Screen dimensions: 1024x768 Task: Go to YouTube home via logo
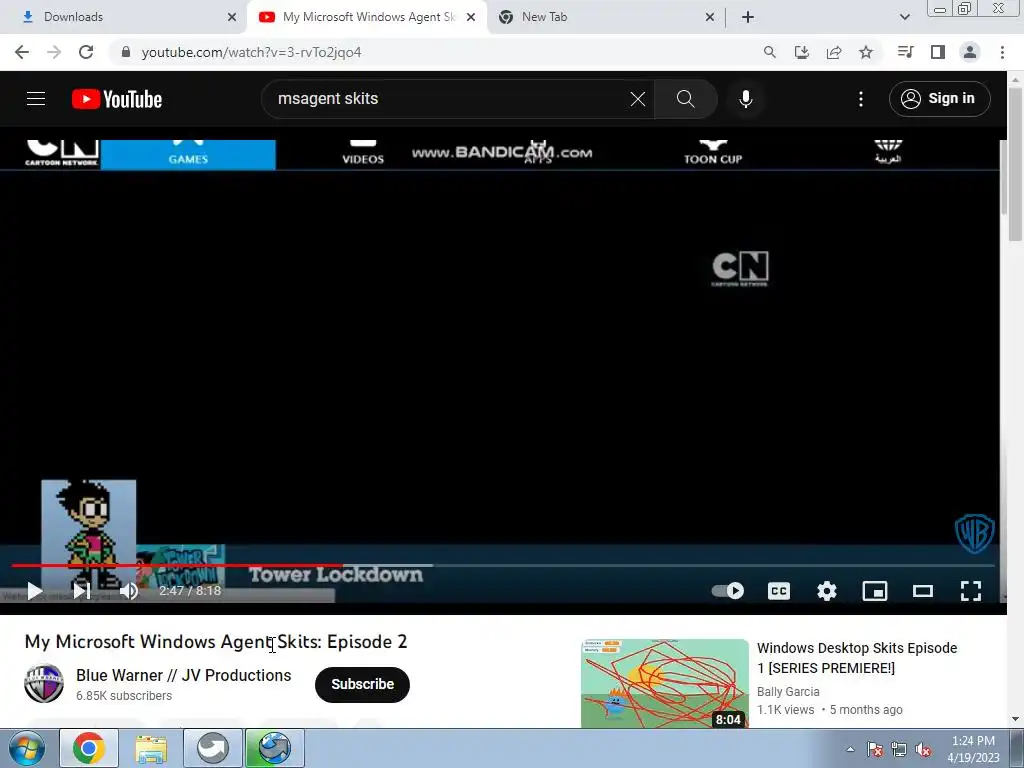click(x=117, y=99)
